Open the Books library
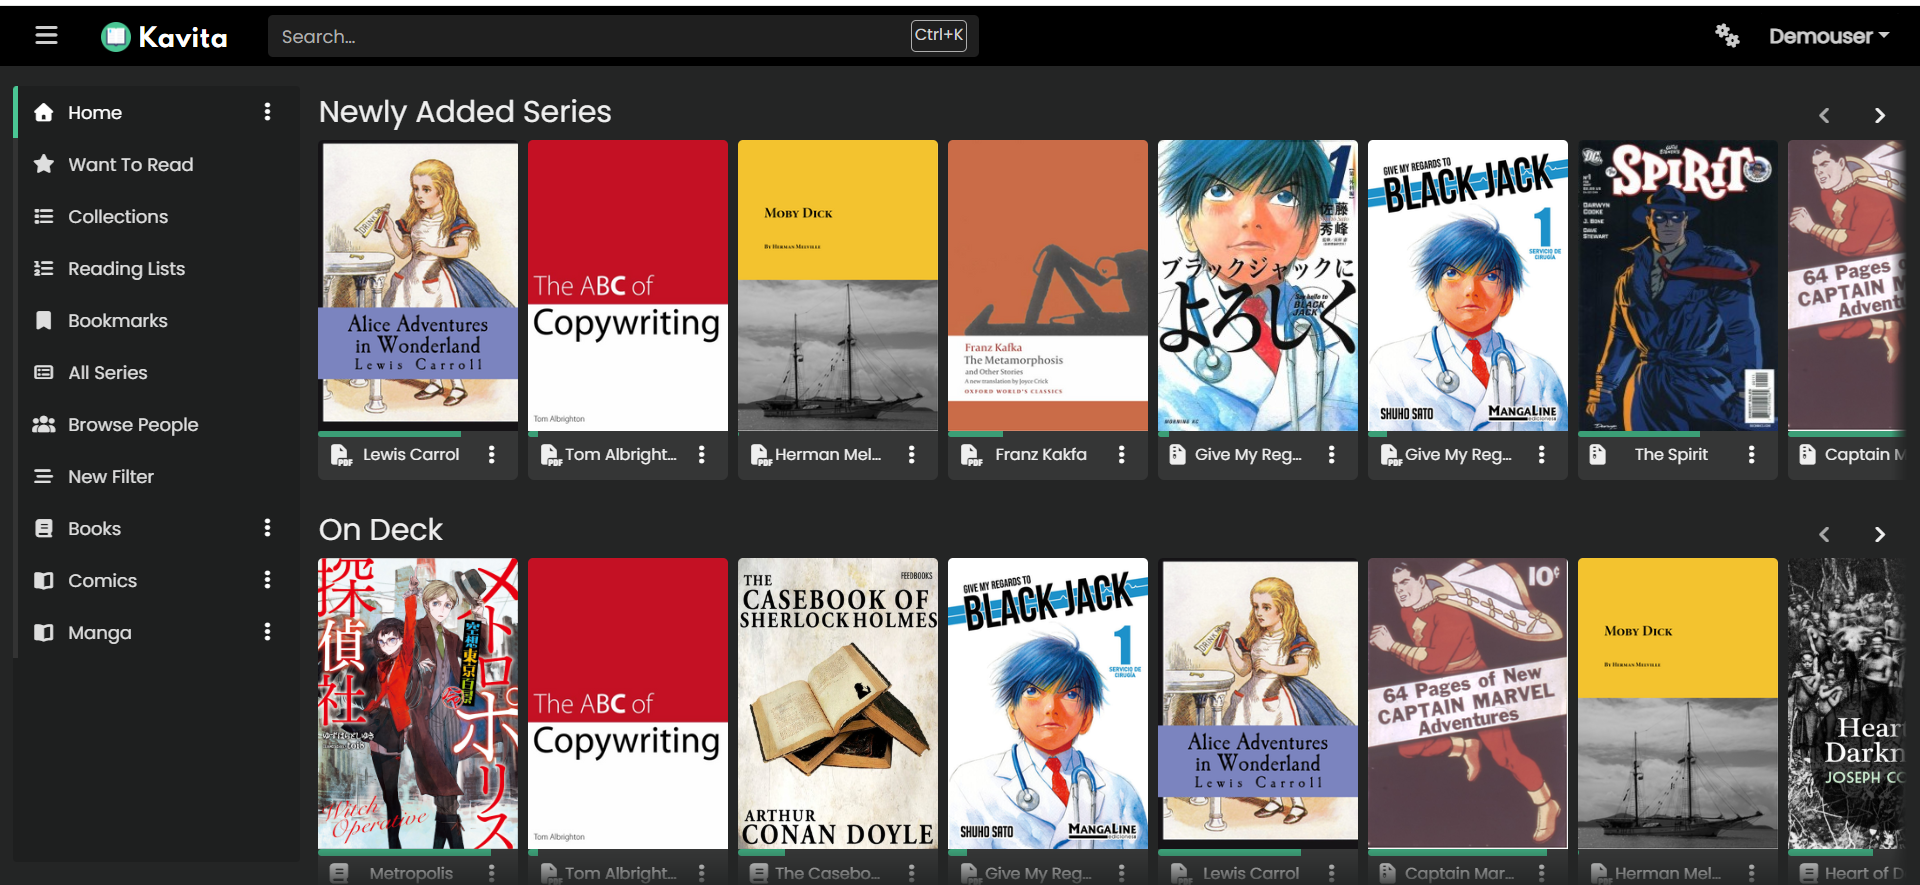1920x885 pixels. coord(94,529)
